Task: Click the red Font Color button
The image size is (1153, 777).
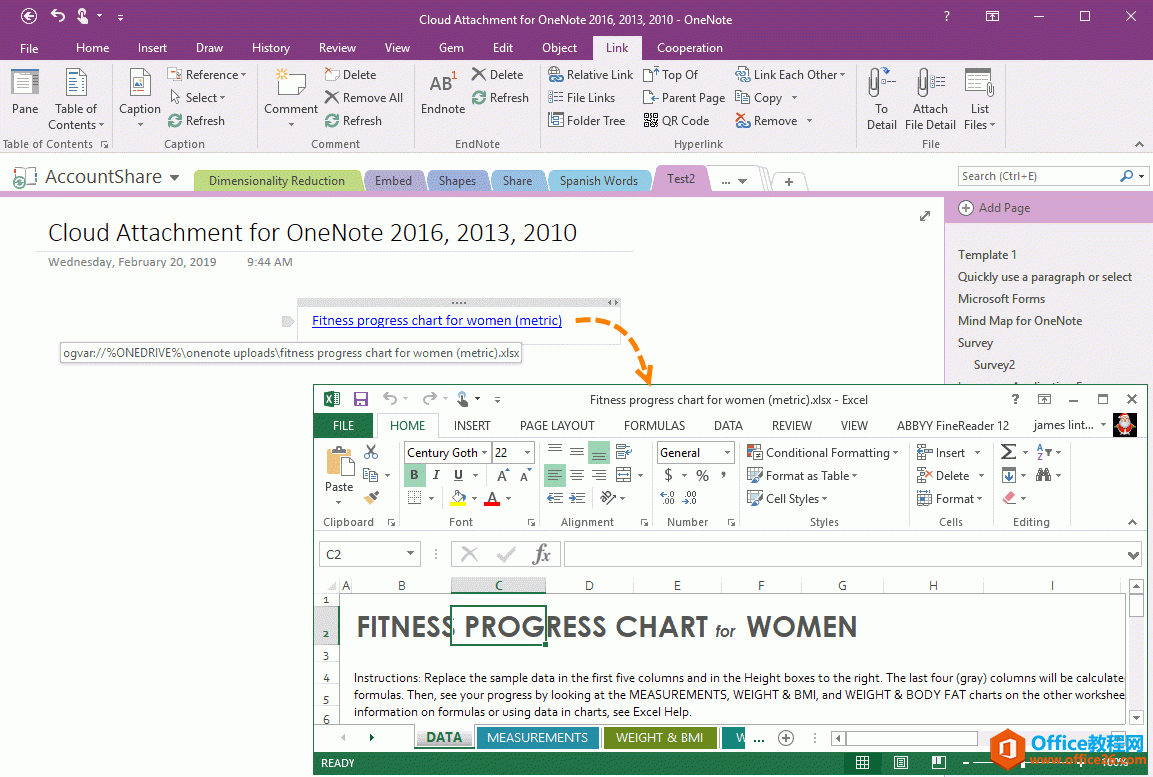Action: click(x=492, y=498)
